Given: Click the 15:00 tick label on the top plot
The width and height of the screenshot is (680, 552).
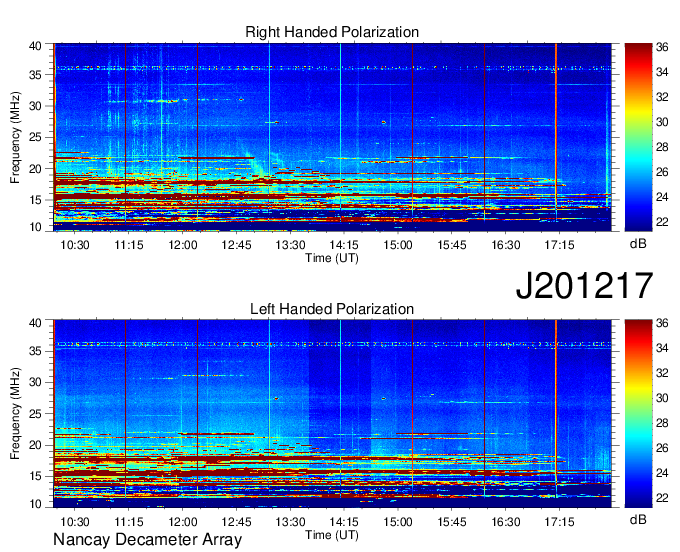Looking at the screenshot, I should pyautogui.click(x=398, y=245).
